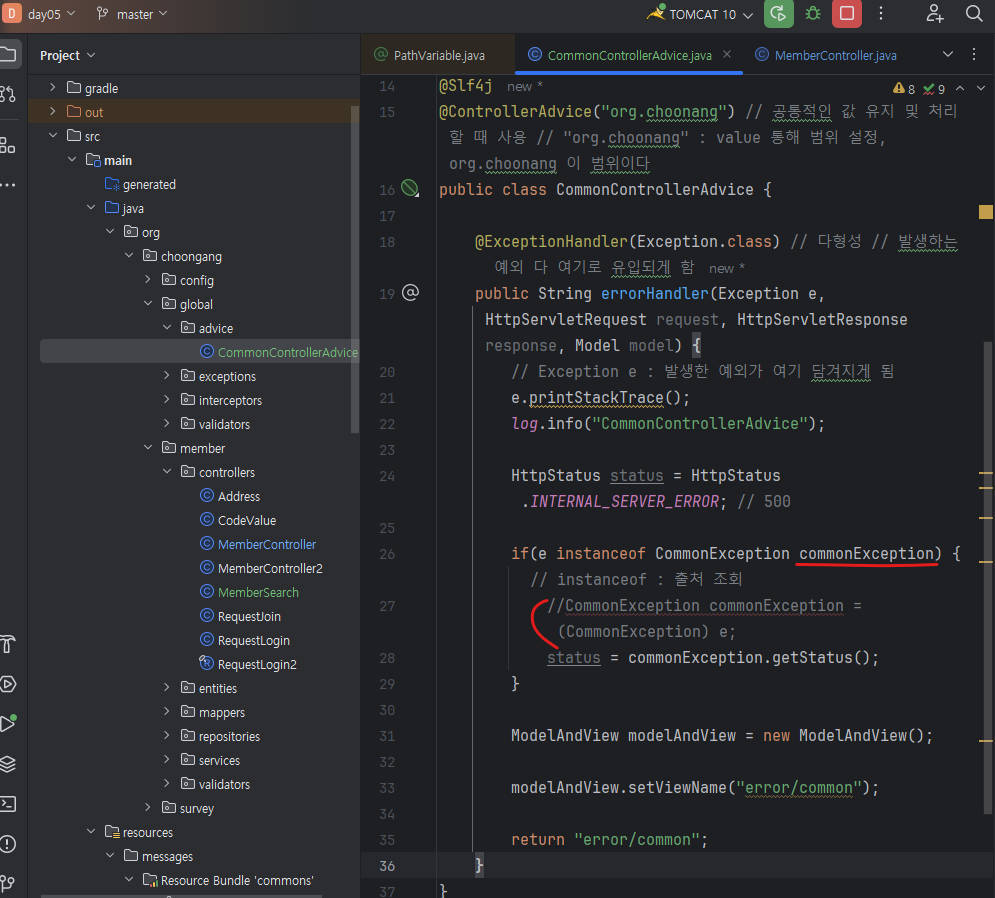Select MemberController2 class in tree

[270, 568]
